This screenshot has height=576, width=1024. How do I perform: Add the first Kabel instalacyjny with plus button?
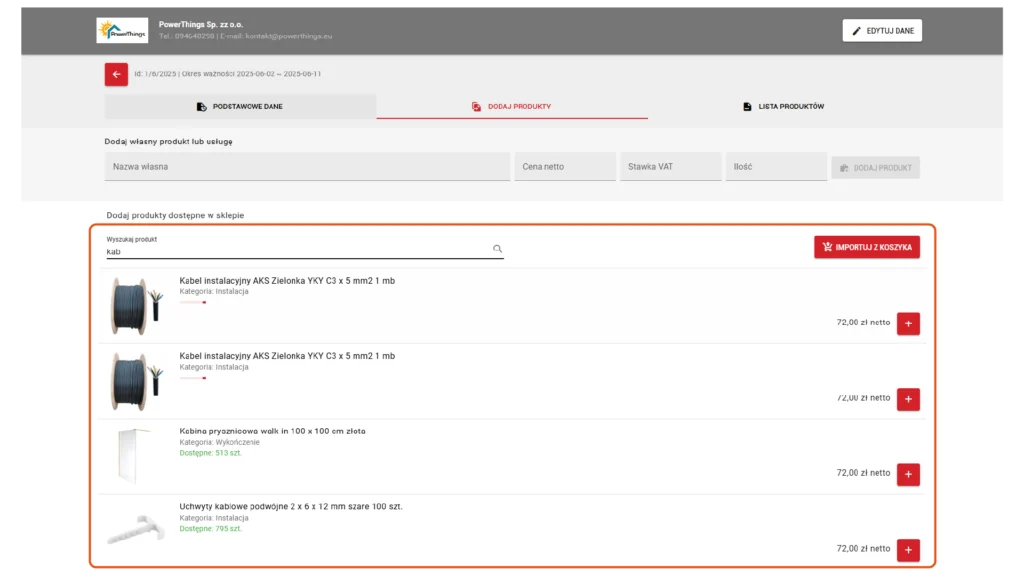[908, 323]
